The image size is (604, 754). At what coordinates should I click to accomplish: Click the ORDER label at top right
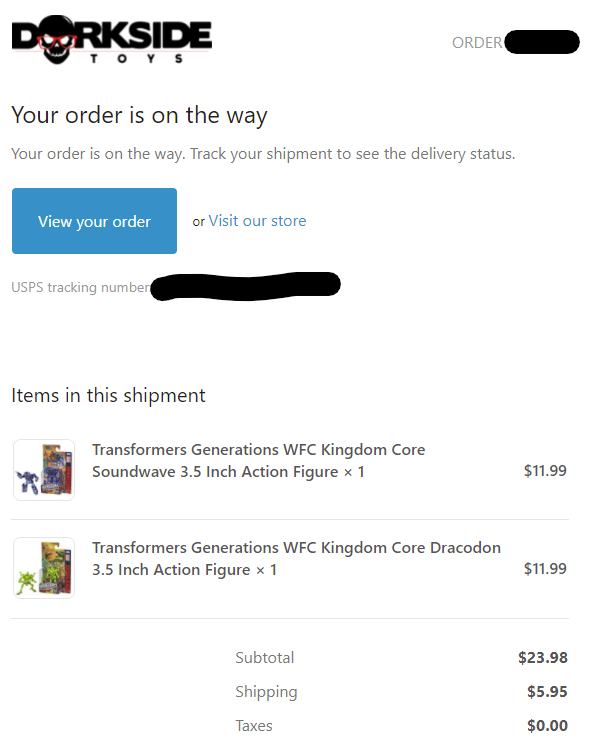(477, 43)
